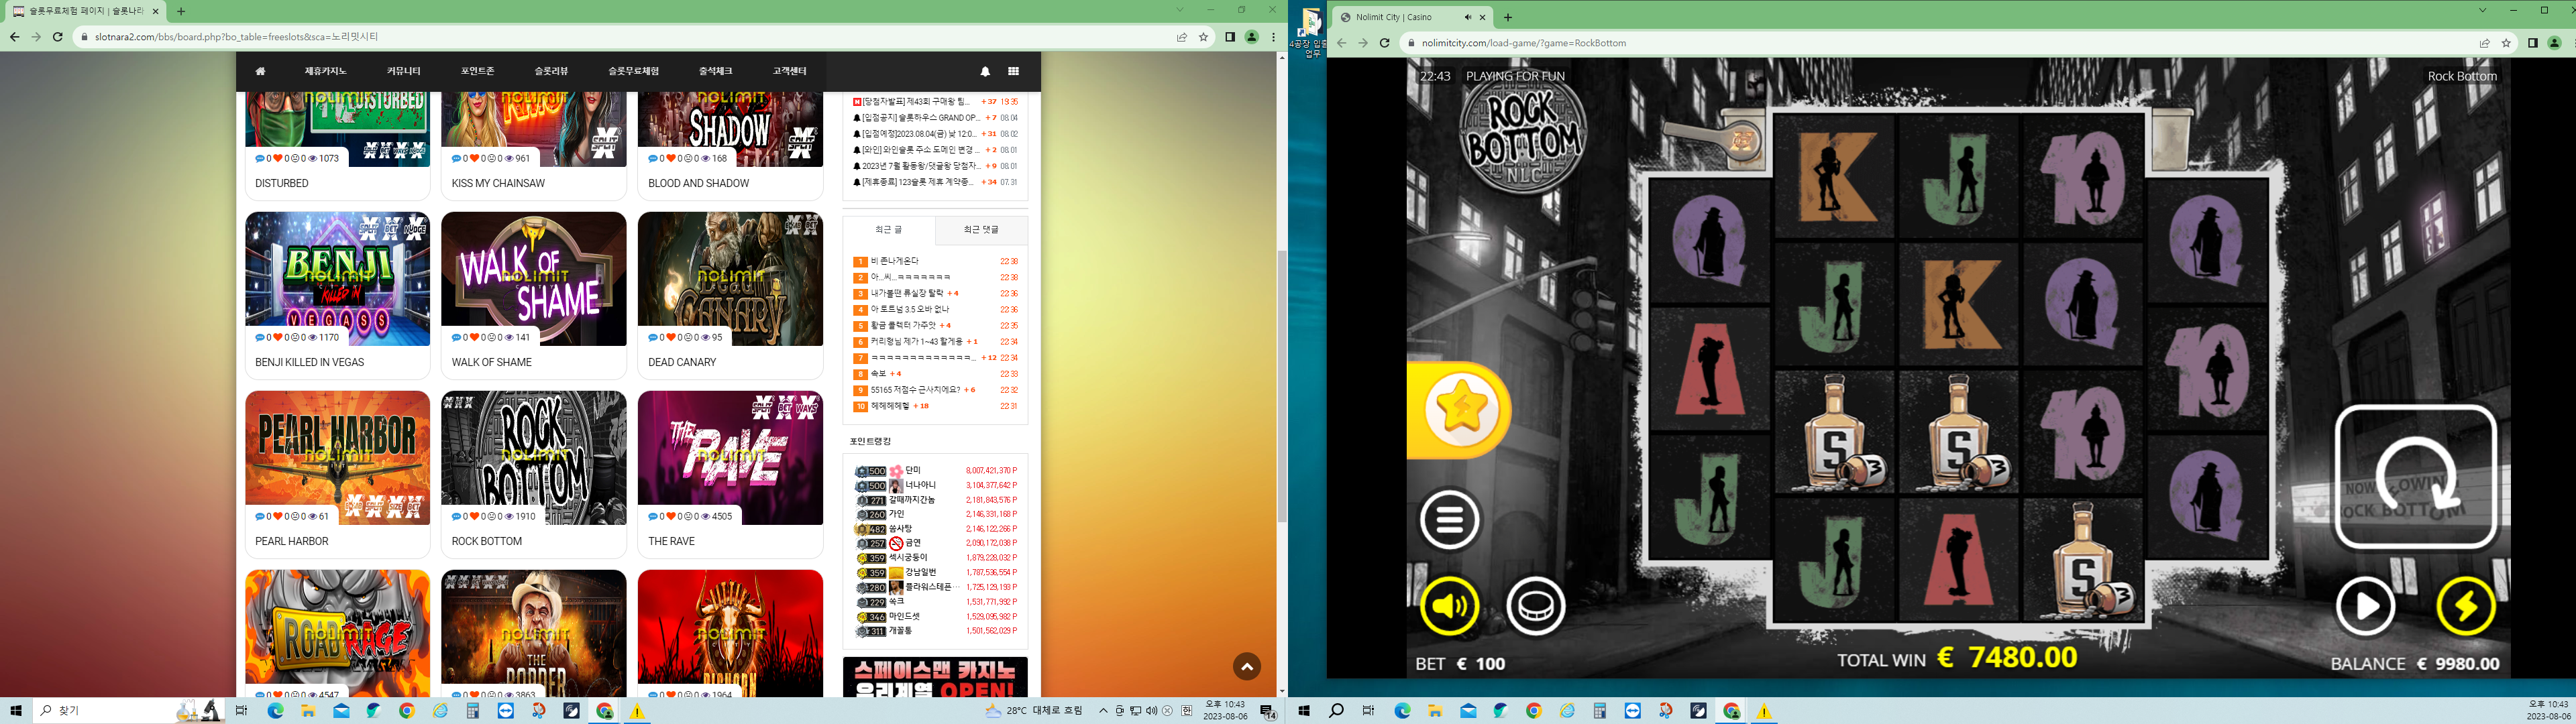The image size is (2576, 724).
Task: Open the notification bell on slotnara
Action: click(984, 71)
